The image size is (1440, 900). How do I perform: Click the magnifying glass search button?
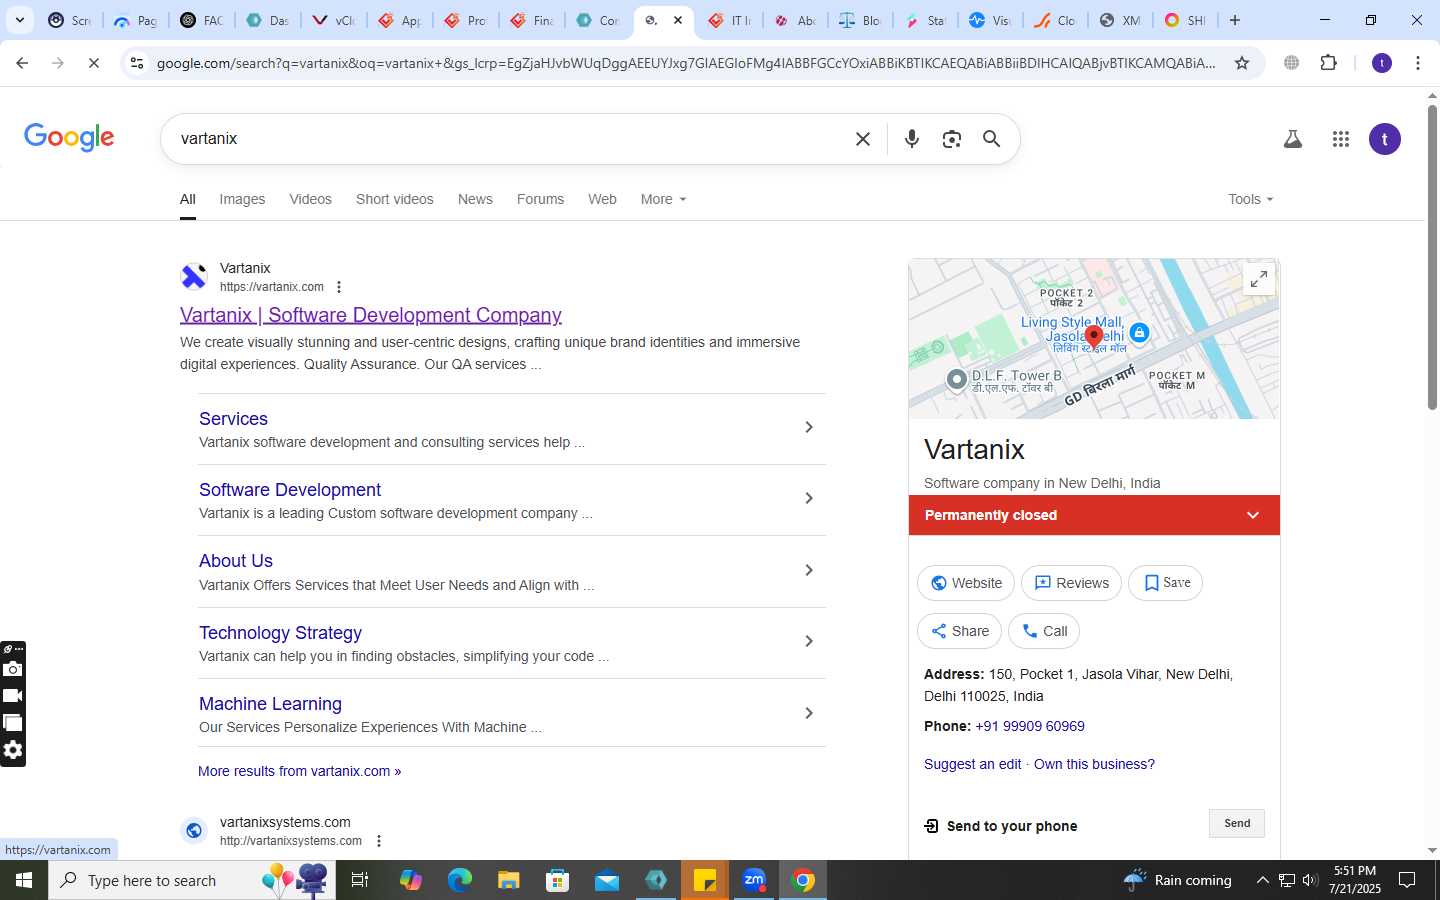(x=991, y=139)
